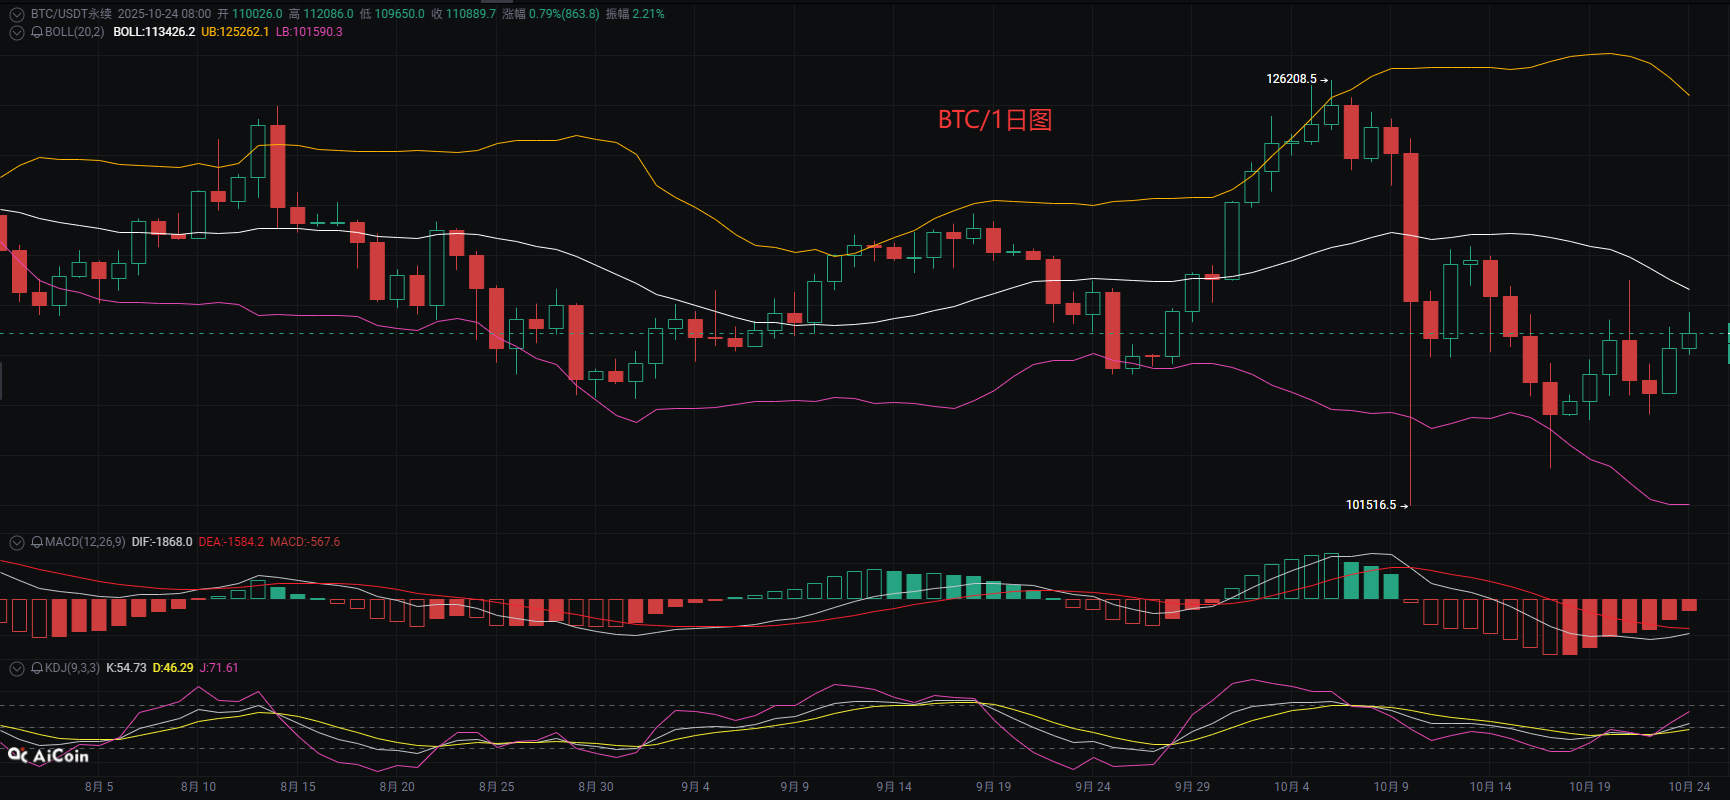
Task: Click the BTC/USDT perpetual pair name
Action: click(x=71, y=14)
